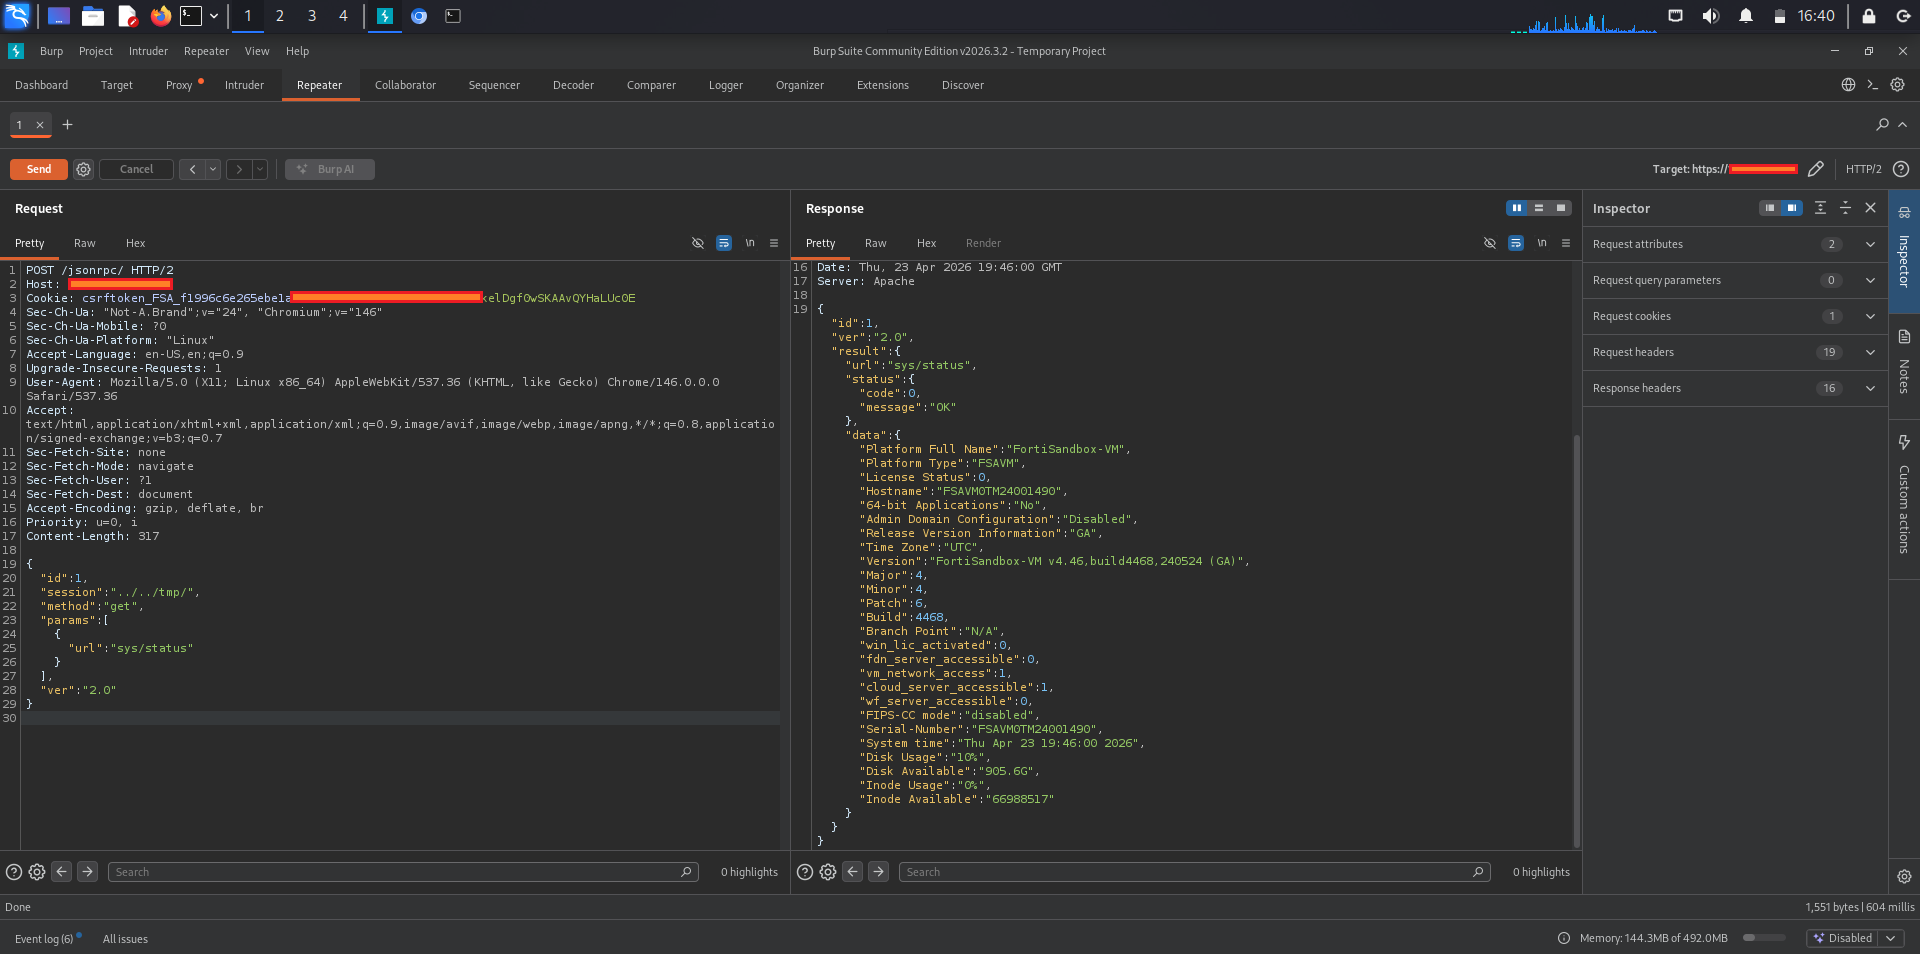The height and width of the screenshot is (954, 1920).
Task: Expand the Request attributes section
Action: (x=1870, y=244)
